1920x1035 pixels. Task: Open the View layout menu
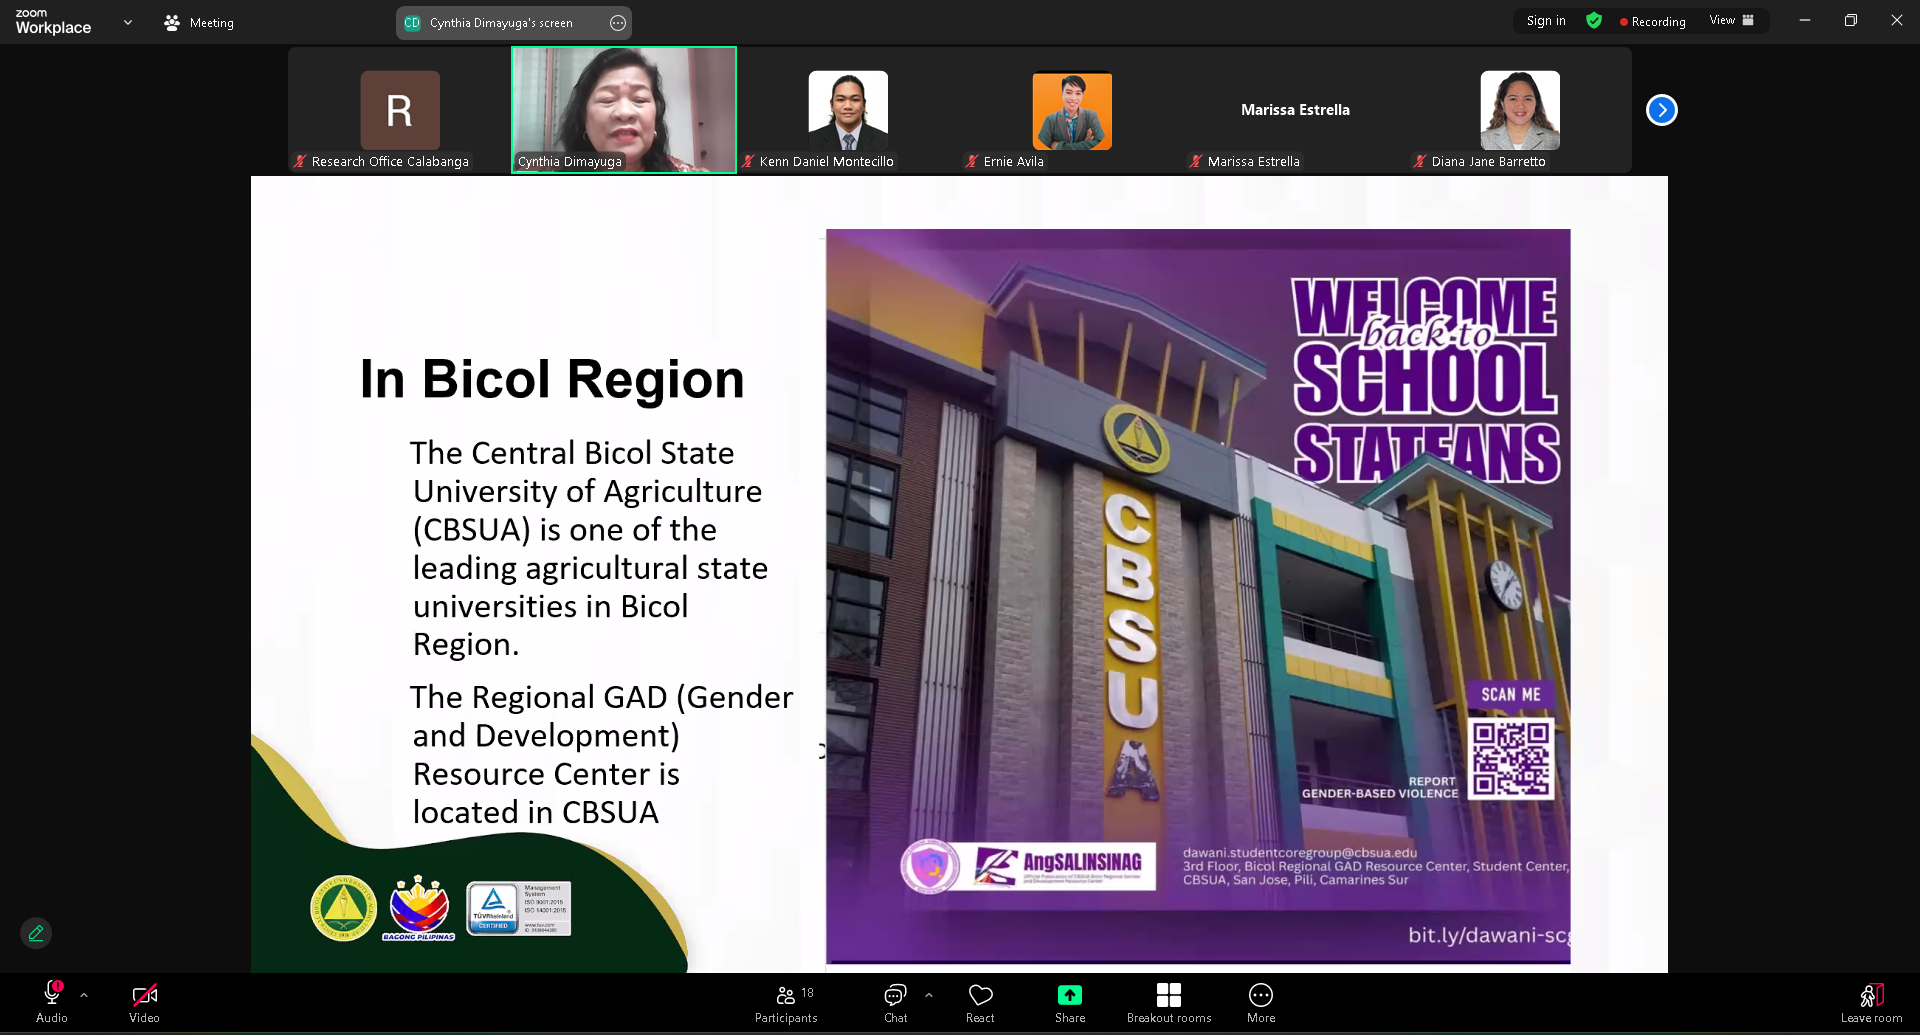pyautogui.click(x=1731, y=21)
